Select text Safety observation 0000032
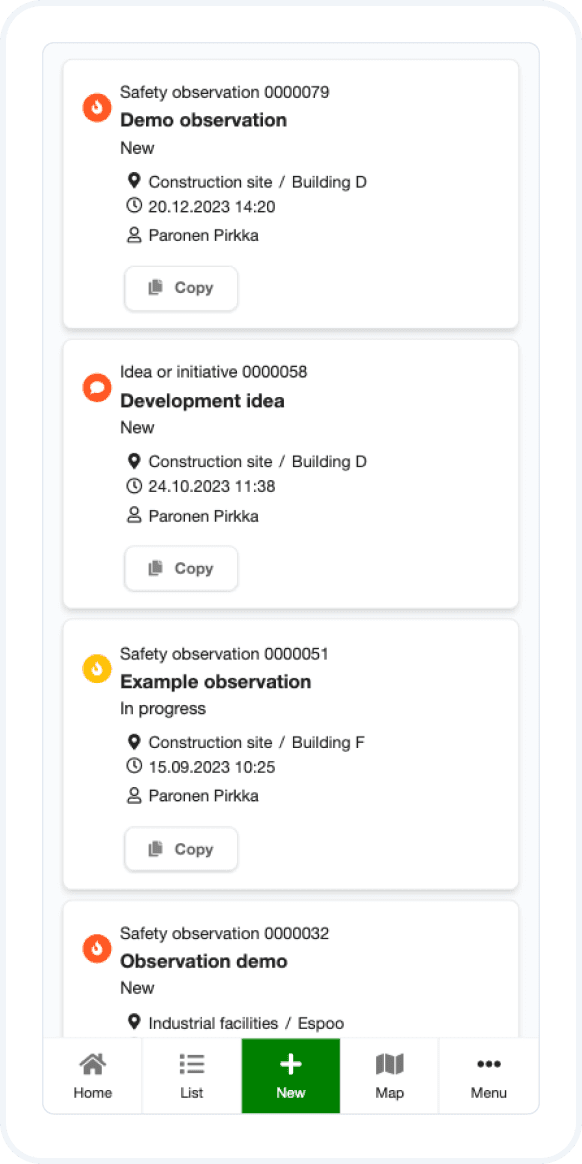Image resolution: width=582 pixels, height=1164 pixels. point(225,933)
